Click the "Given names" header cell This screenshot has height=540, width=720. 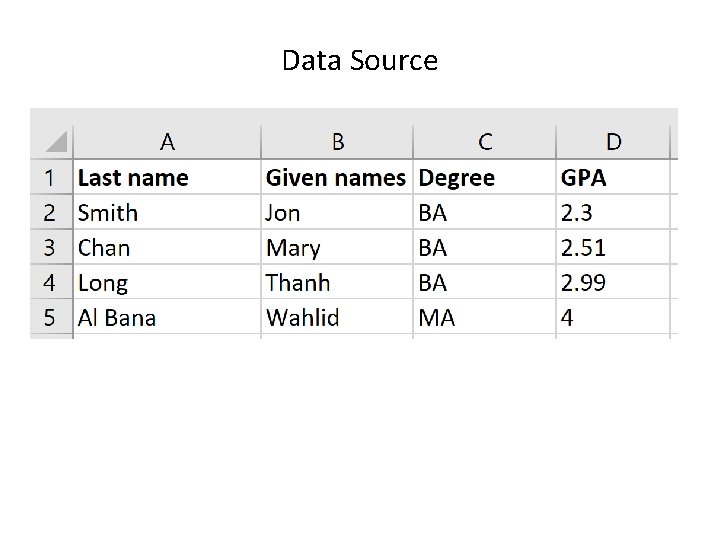point(335,178)
